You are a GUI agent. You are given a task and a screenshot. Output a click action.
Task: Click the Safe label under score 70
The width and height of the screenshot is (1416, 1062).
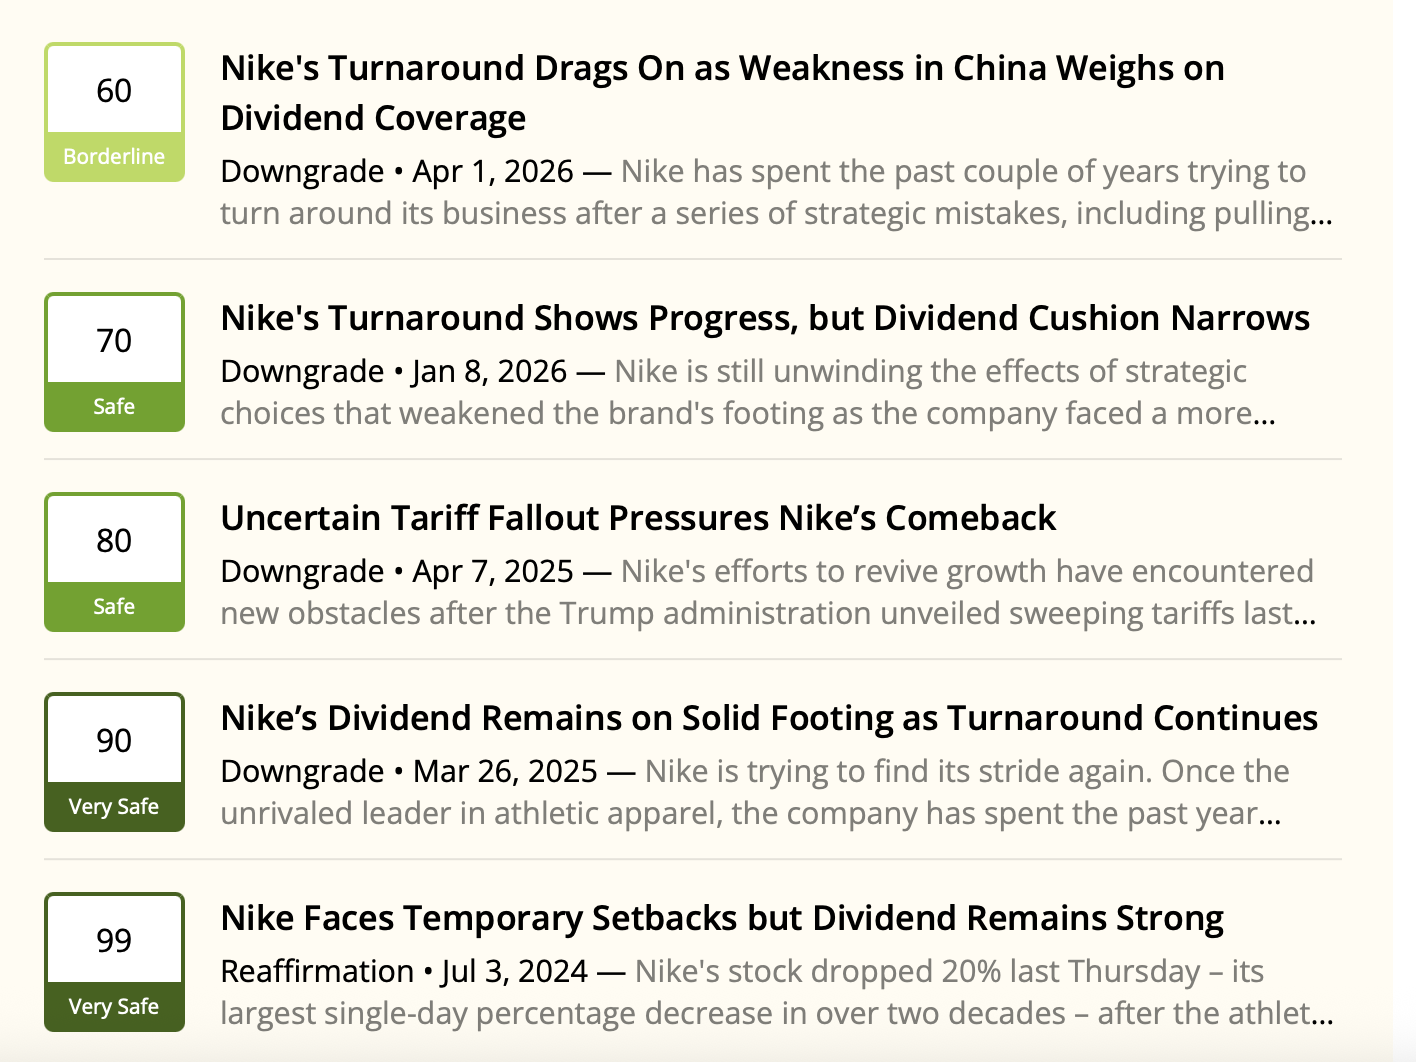(114, 407)
